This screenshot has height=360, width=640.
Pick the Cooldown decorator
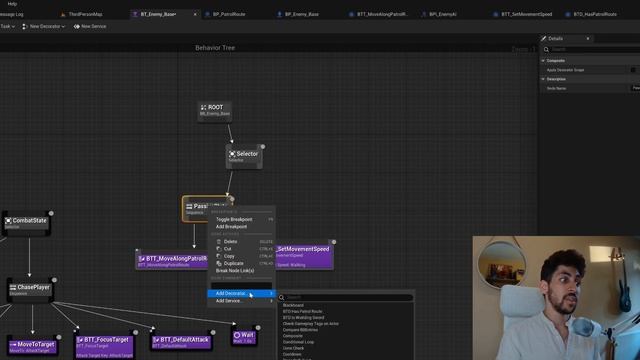point(292,354)
